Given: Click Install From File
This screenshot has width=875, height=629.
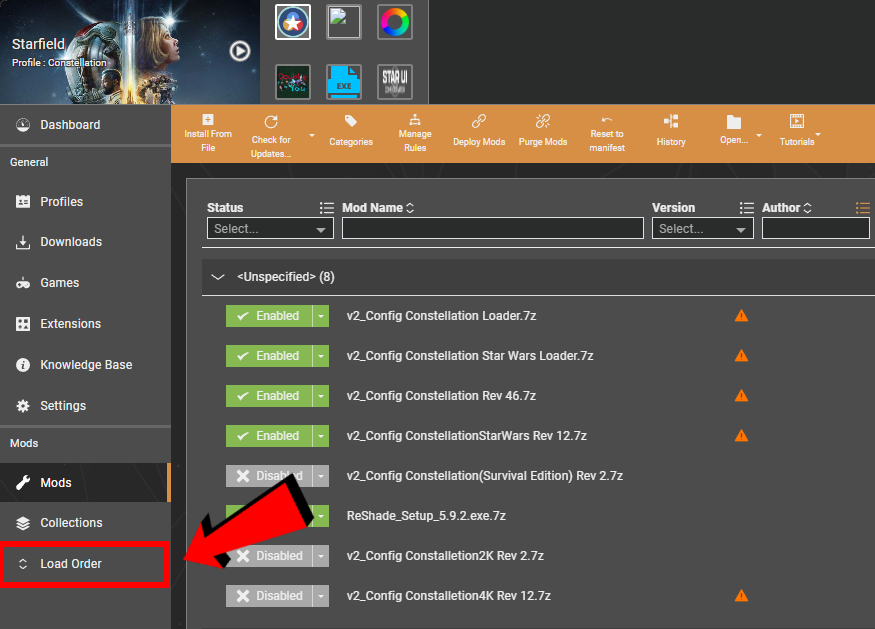Looking at the screenshot, I should pyautogui.click(x=208, y=133).
